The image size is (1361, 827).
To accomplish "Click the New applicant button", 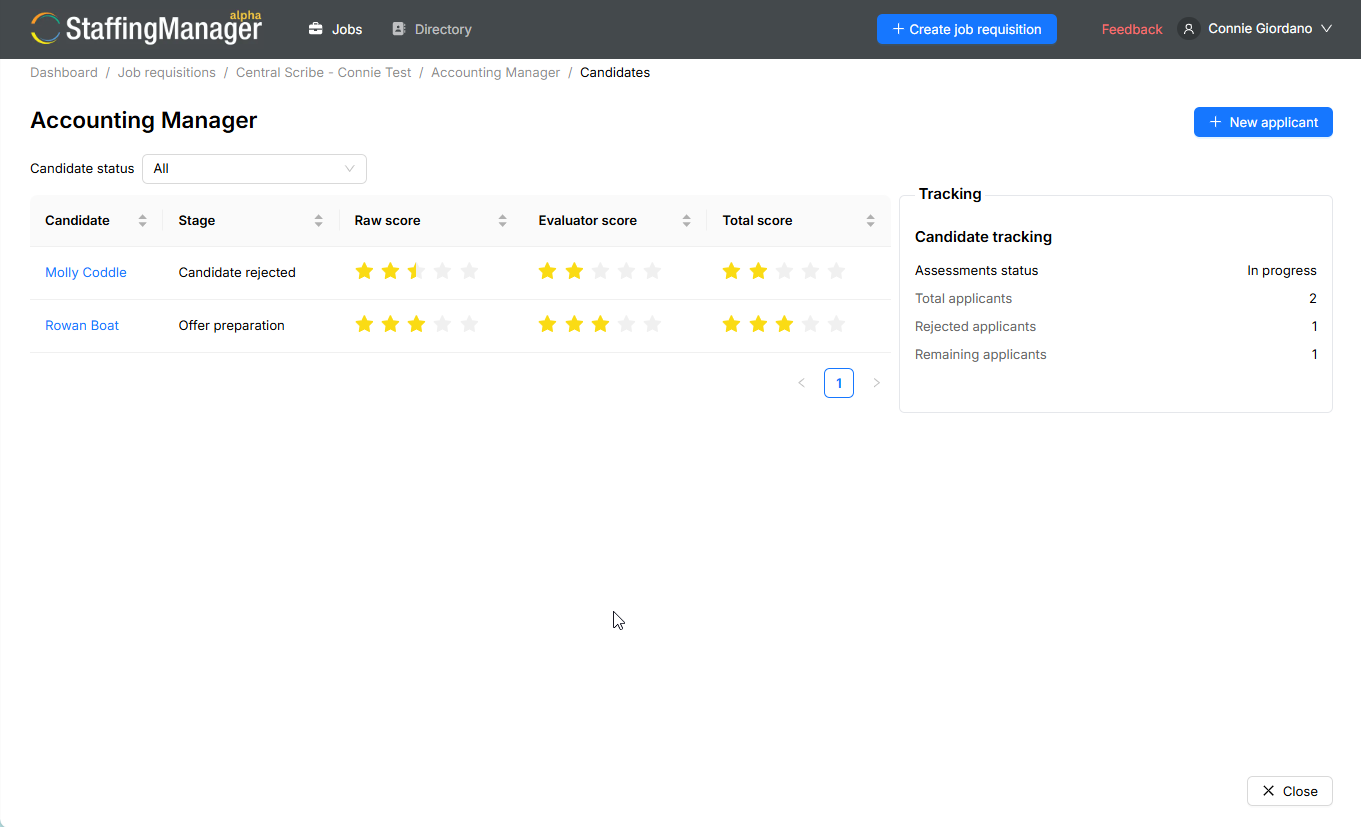I will (x=1263, y=122).
